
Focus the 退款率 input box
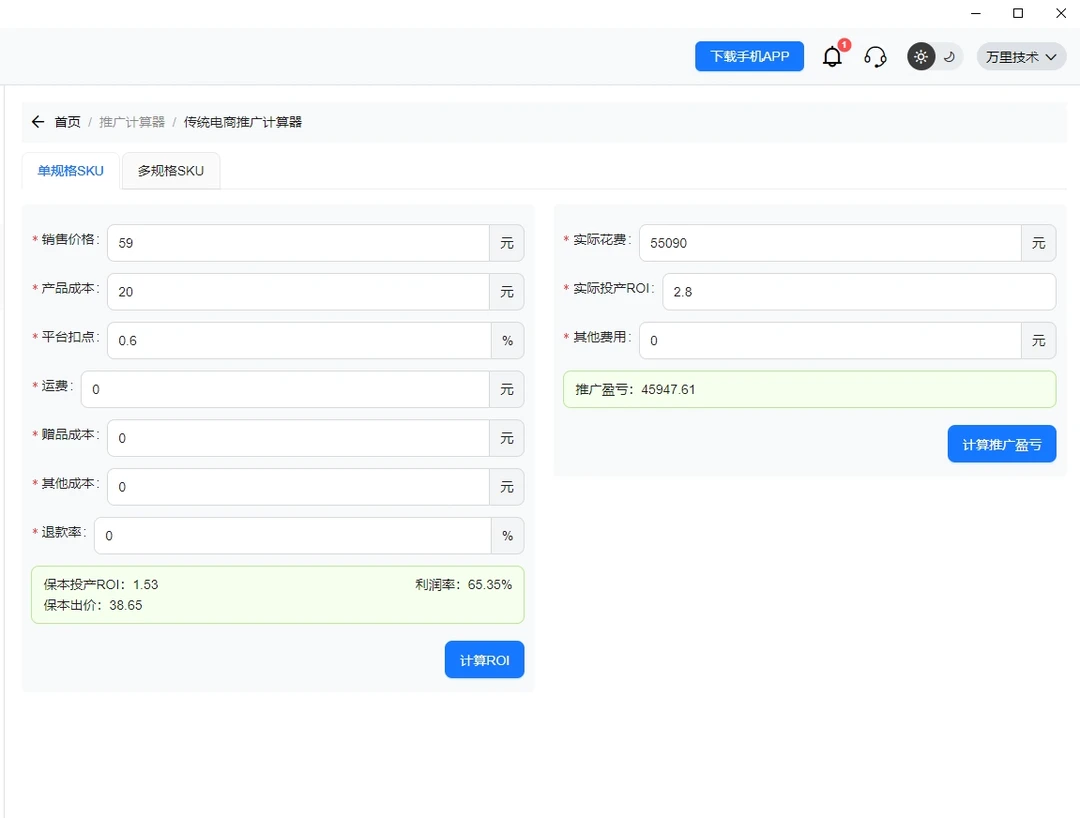292,536
